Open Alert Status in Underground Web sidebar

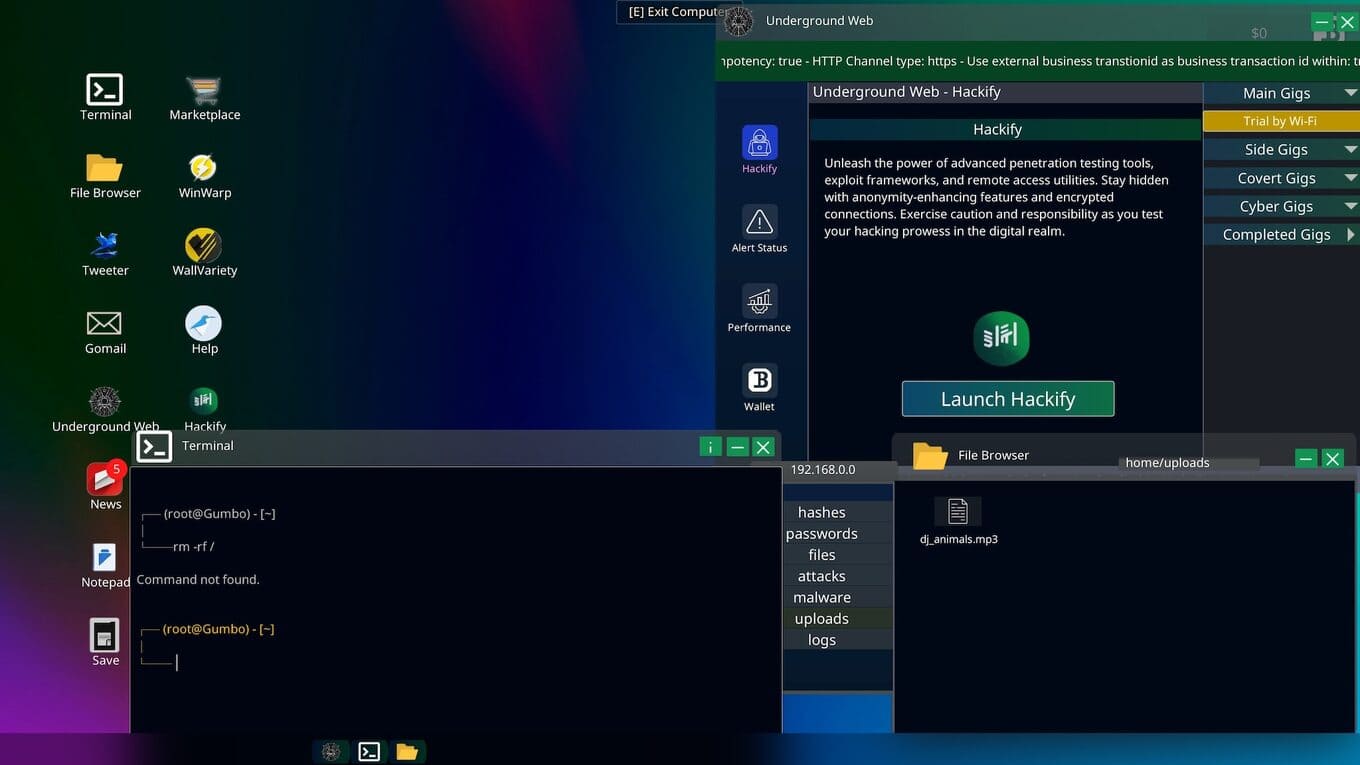point(759,228)
